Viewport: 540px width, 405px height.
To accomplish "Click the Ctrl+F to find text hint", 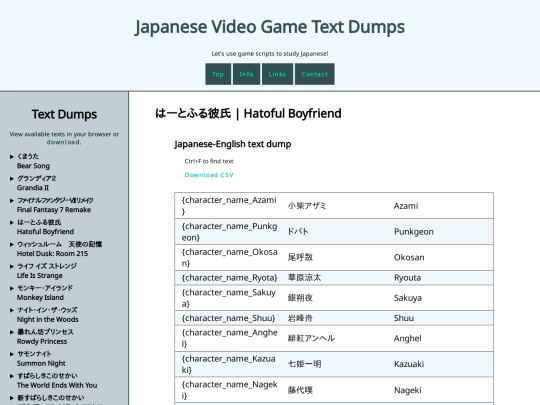I will pyautogui.click(x=209, y=161).
